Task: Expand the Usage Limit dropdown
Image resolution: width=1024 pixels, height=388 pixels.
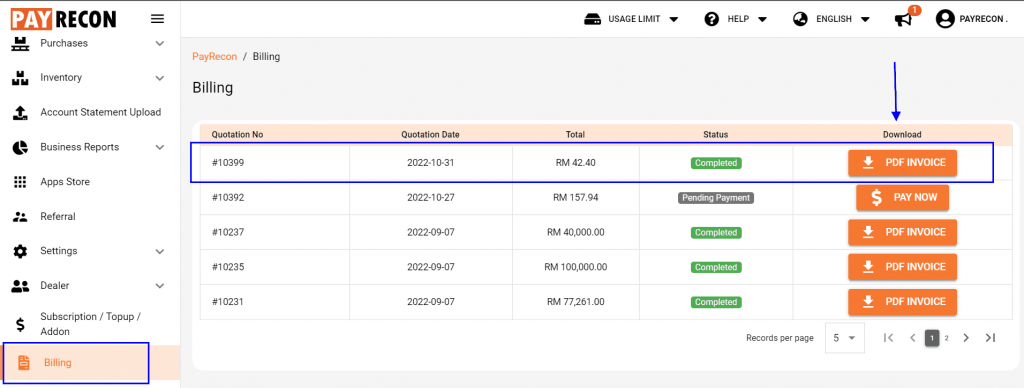Action: (x=631, y=19)
